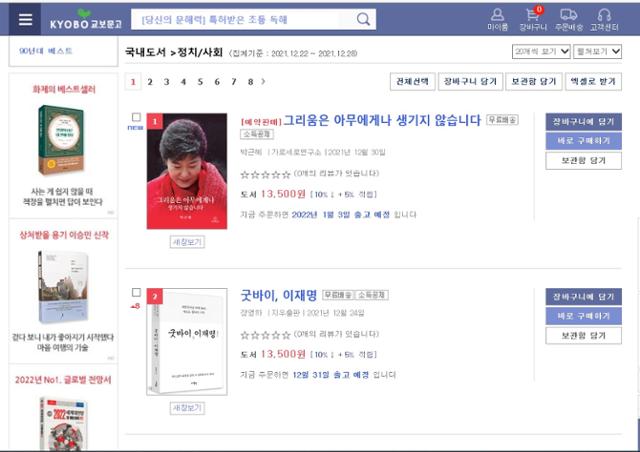Click the white 굿바이, 이재명 cover thumbnail

(187, 342)
